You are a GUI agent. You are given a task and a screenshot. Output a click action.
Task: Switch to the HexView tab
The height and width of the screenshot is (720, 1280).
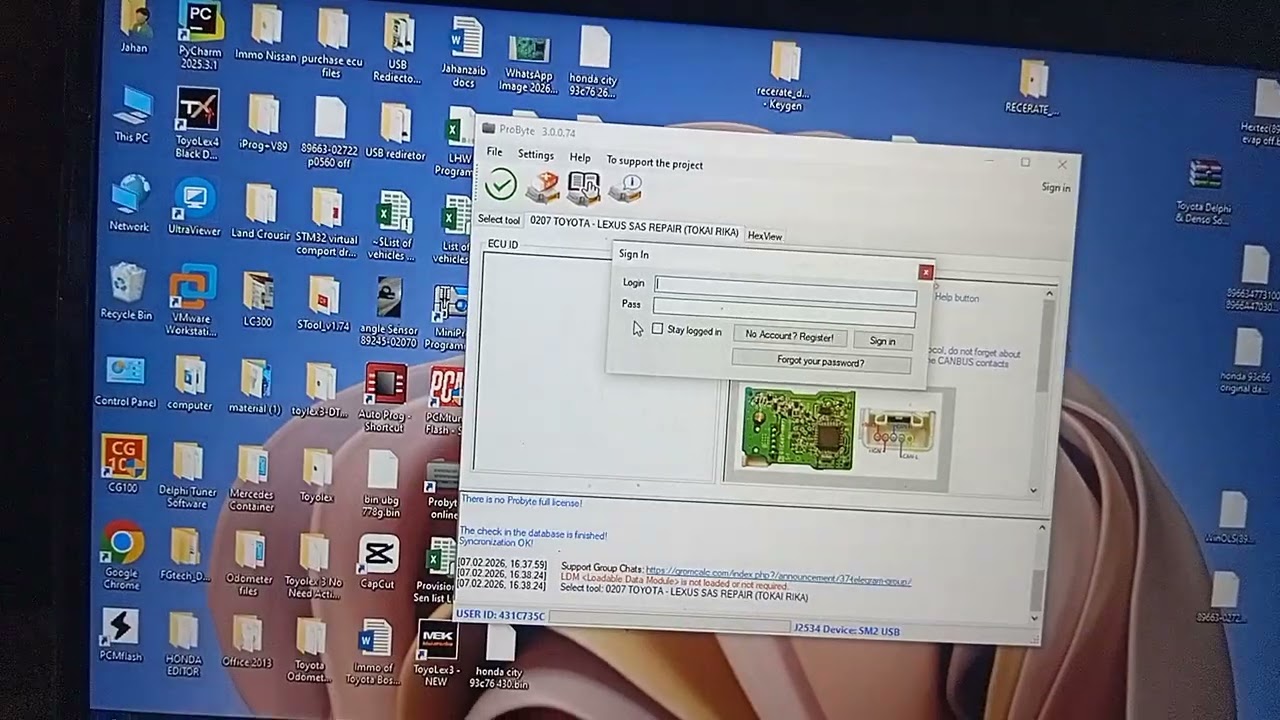[765, 236]
